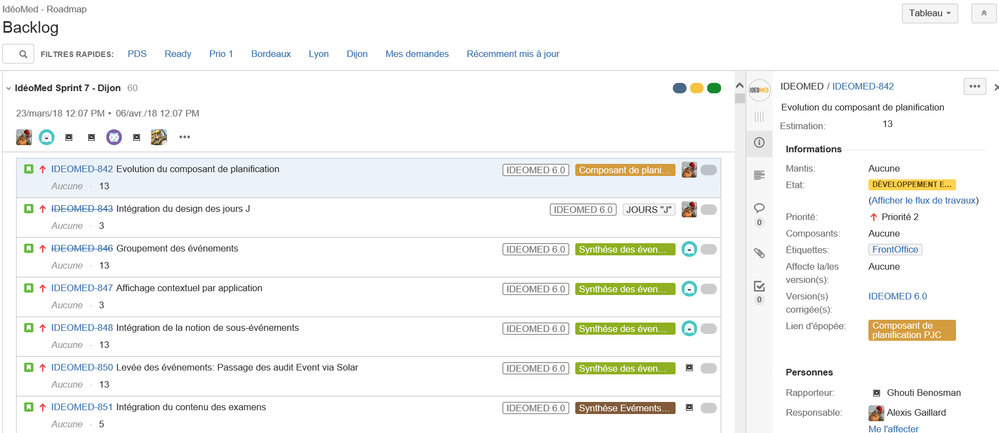999x433 pixels.
Task: Select the red-hat photo avatar in sprint header
Action: click(24, 137)
